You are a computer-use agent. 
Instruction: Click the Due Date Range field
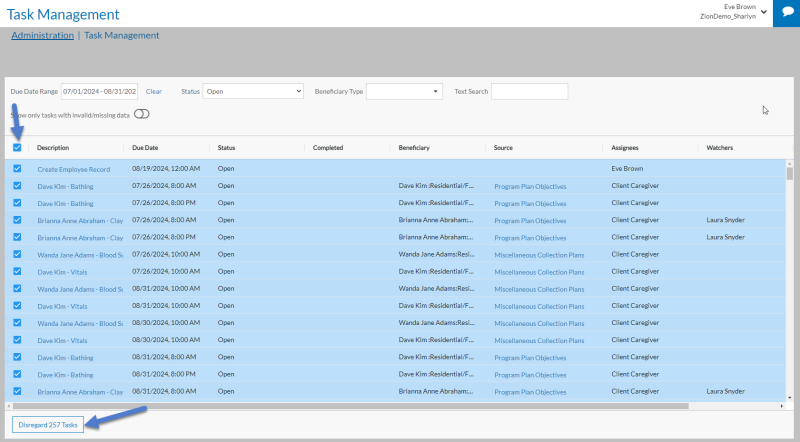pos(99,91)
